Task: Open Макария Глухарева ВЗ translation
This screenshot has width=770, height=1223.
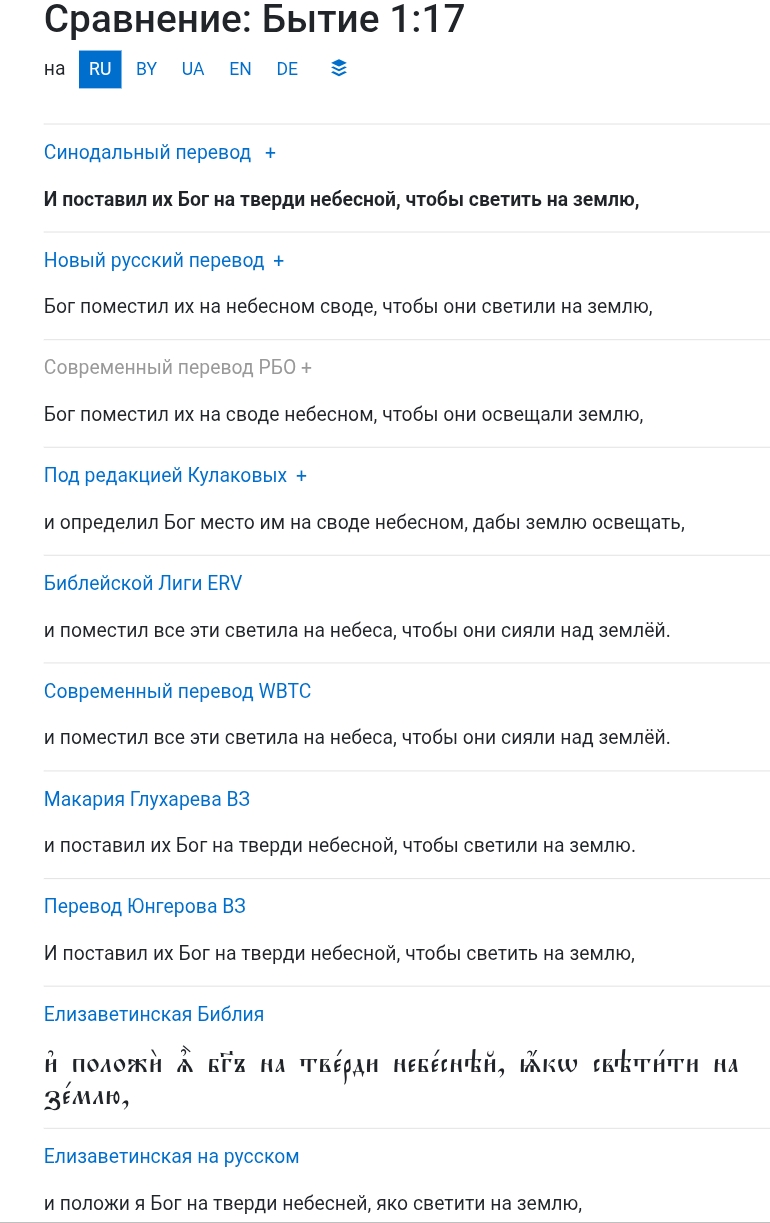Action: [x=146, y=799]
